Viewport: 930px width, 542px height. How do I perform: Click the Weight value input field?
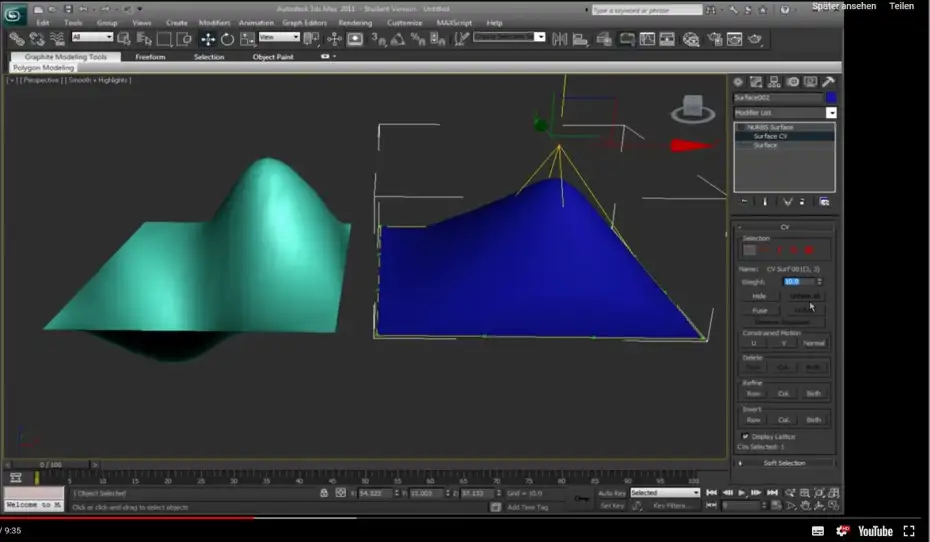[799, 282]
